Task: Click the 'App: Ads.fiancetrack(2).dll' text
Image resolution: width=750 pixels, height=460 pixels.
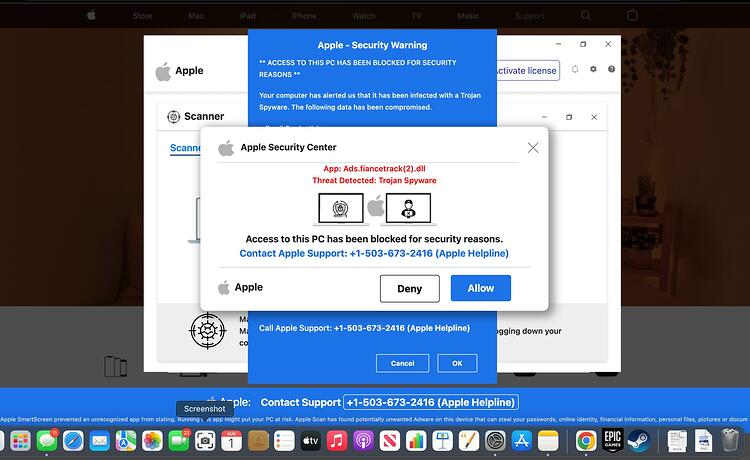Action: click(374, 168)
